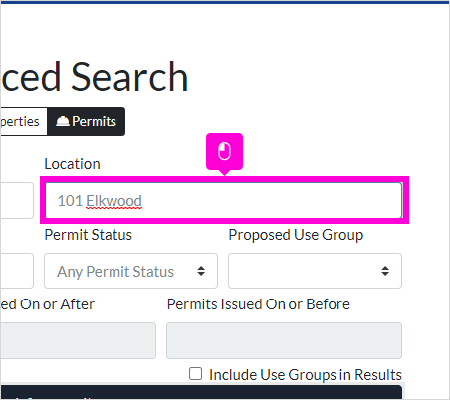Open the Any Permit Status dropdown
This screenshot has height=400, width=450.
[131, 271]
